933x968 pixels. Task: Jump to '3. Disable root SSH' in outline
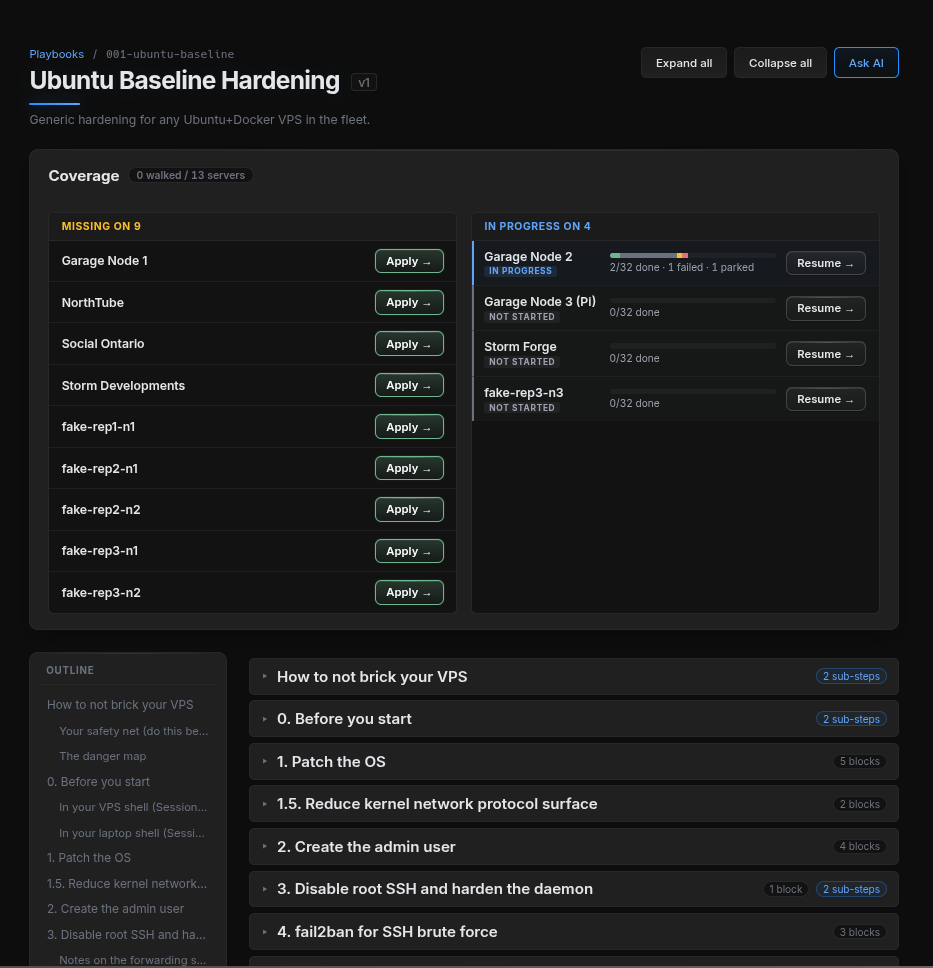[x=126, y=935]
